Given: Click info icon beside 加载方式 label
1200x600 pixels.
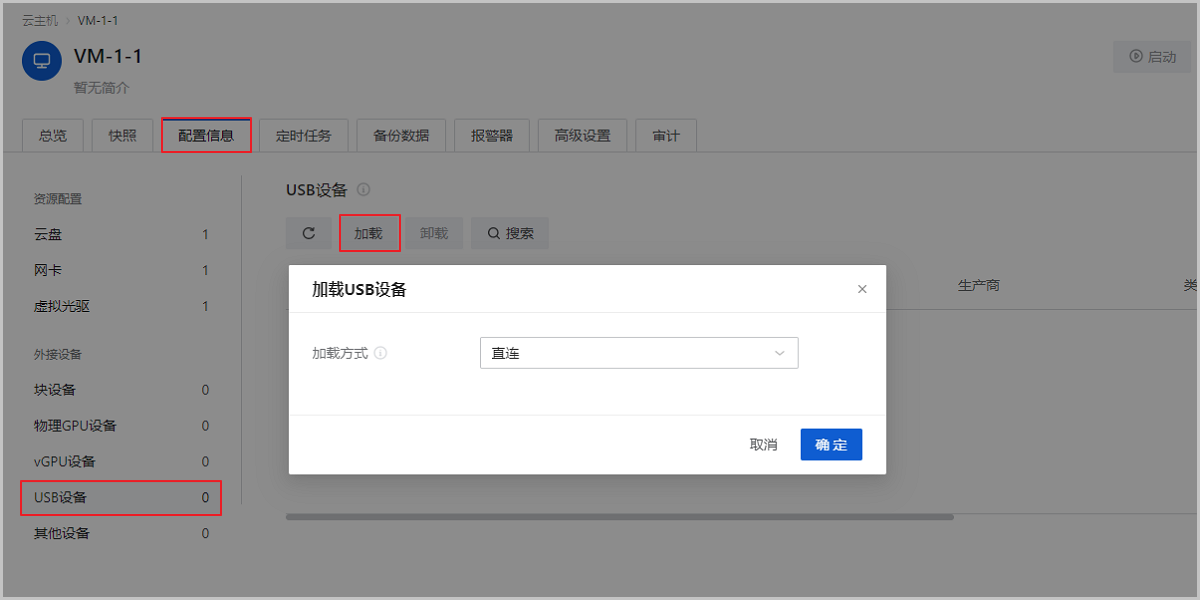Looking at the screenshot, I should coord(381,353).
